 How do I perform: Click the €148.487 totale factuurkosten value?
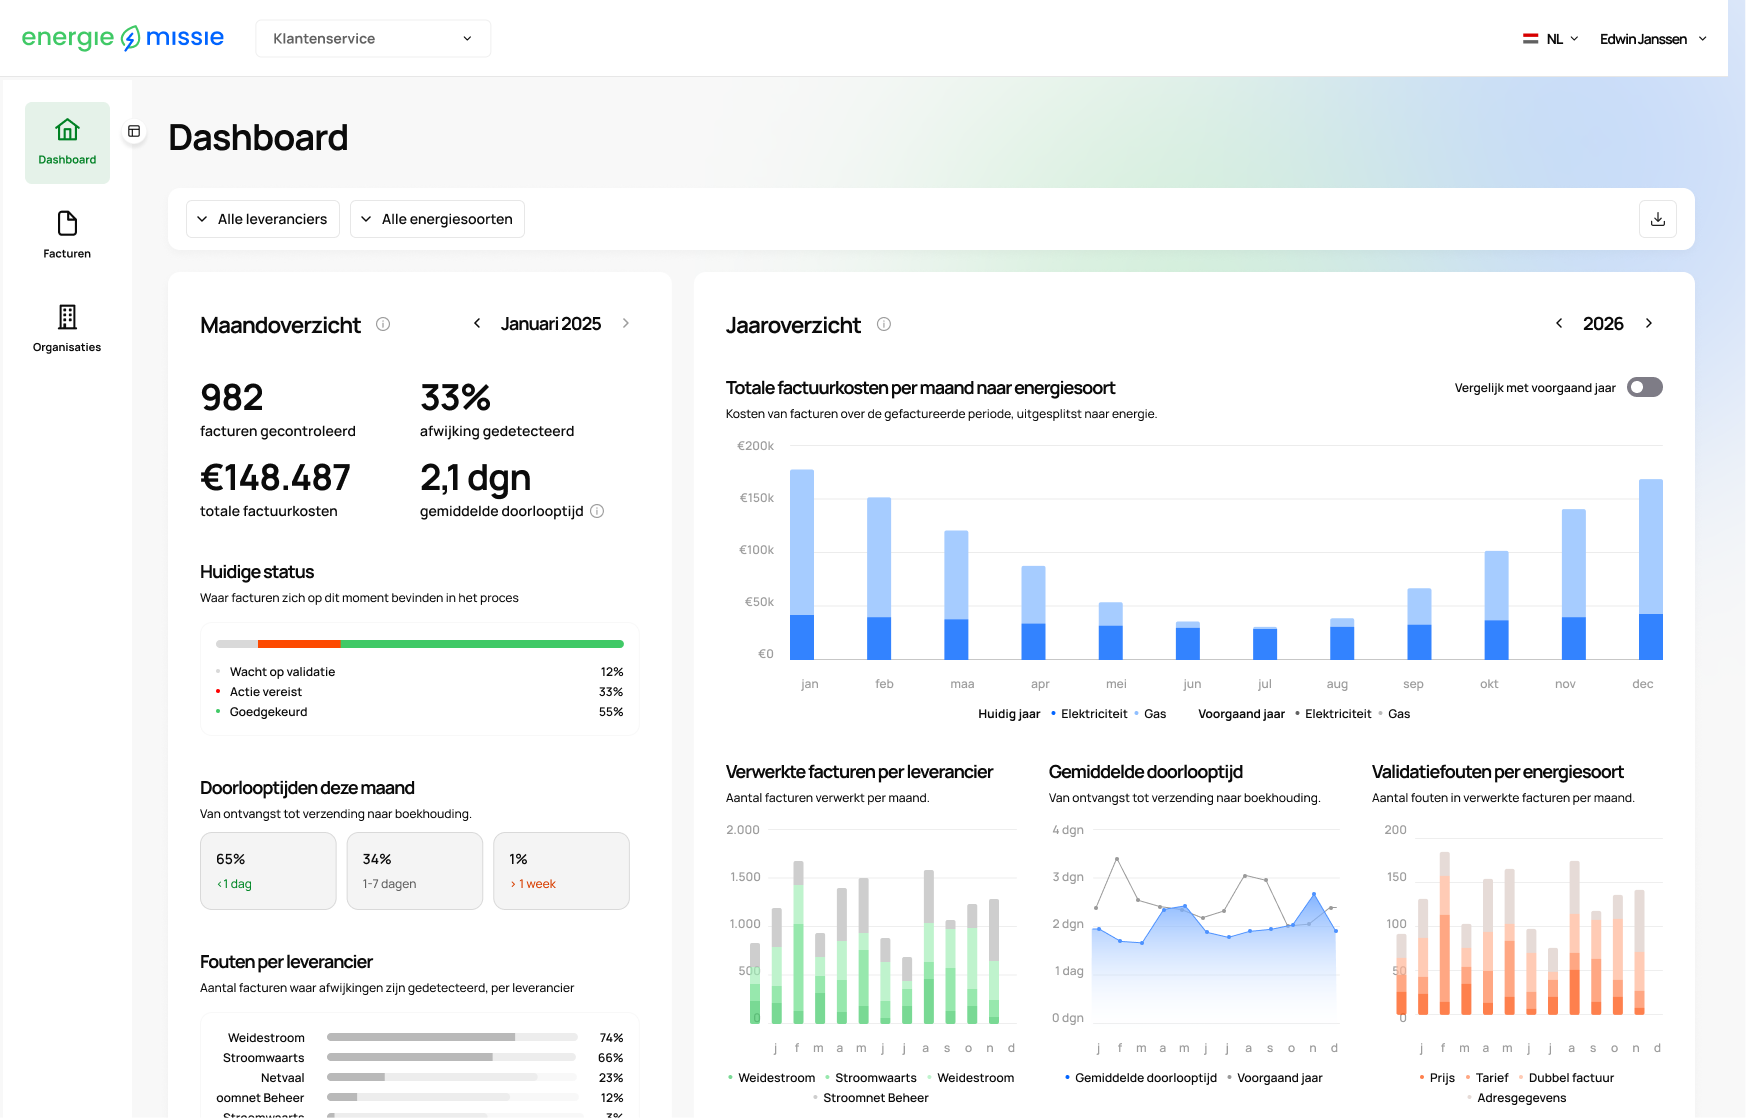tap(275, 477)
